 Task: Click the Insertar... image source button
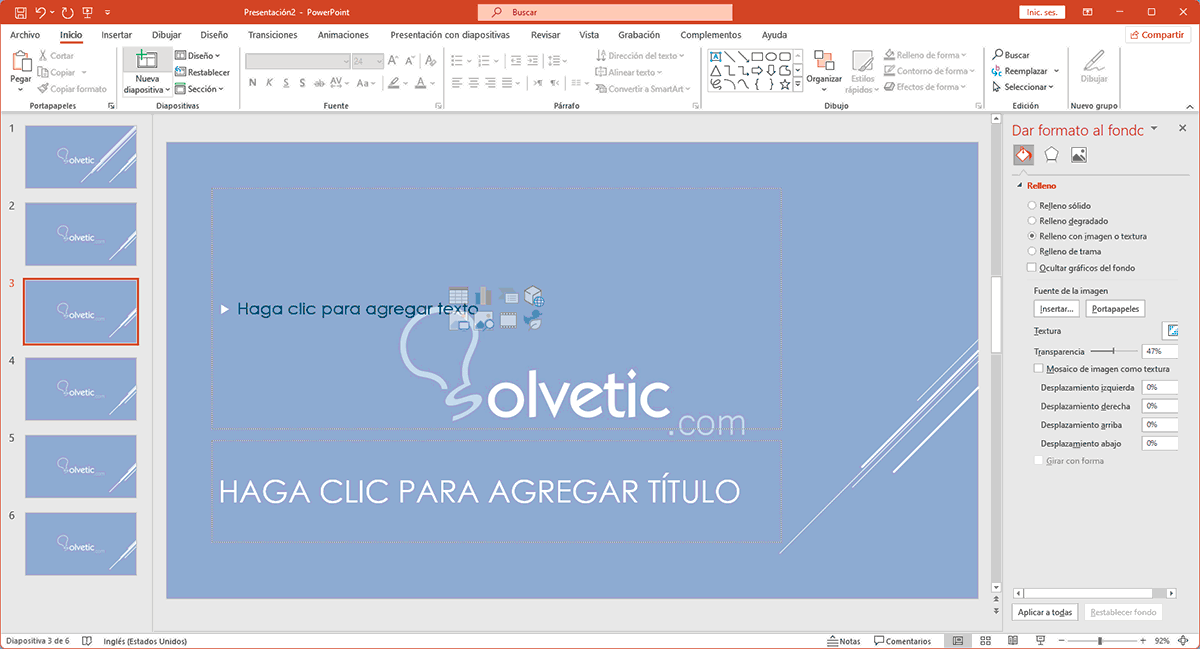1056,309
